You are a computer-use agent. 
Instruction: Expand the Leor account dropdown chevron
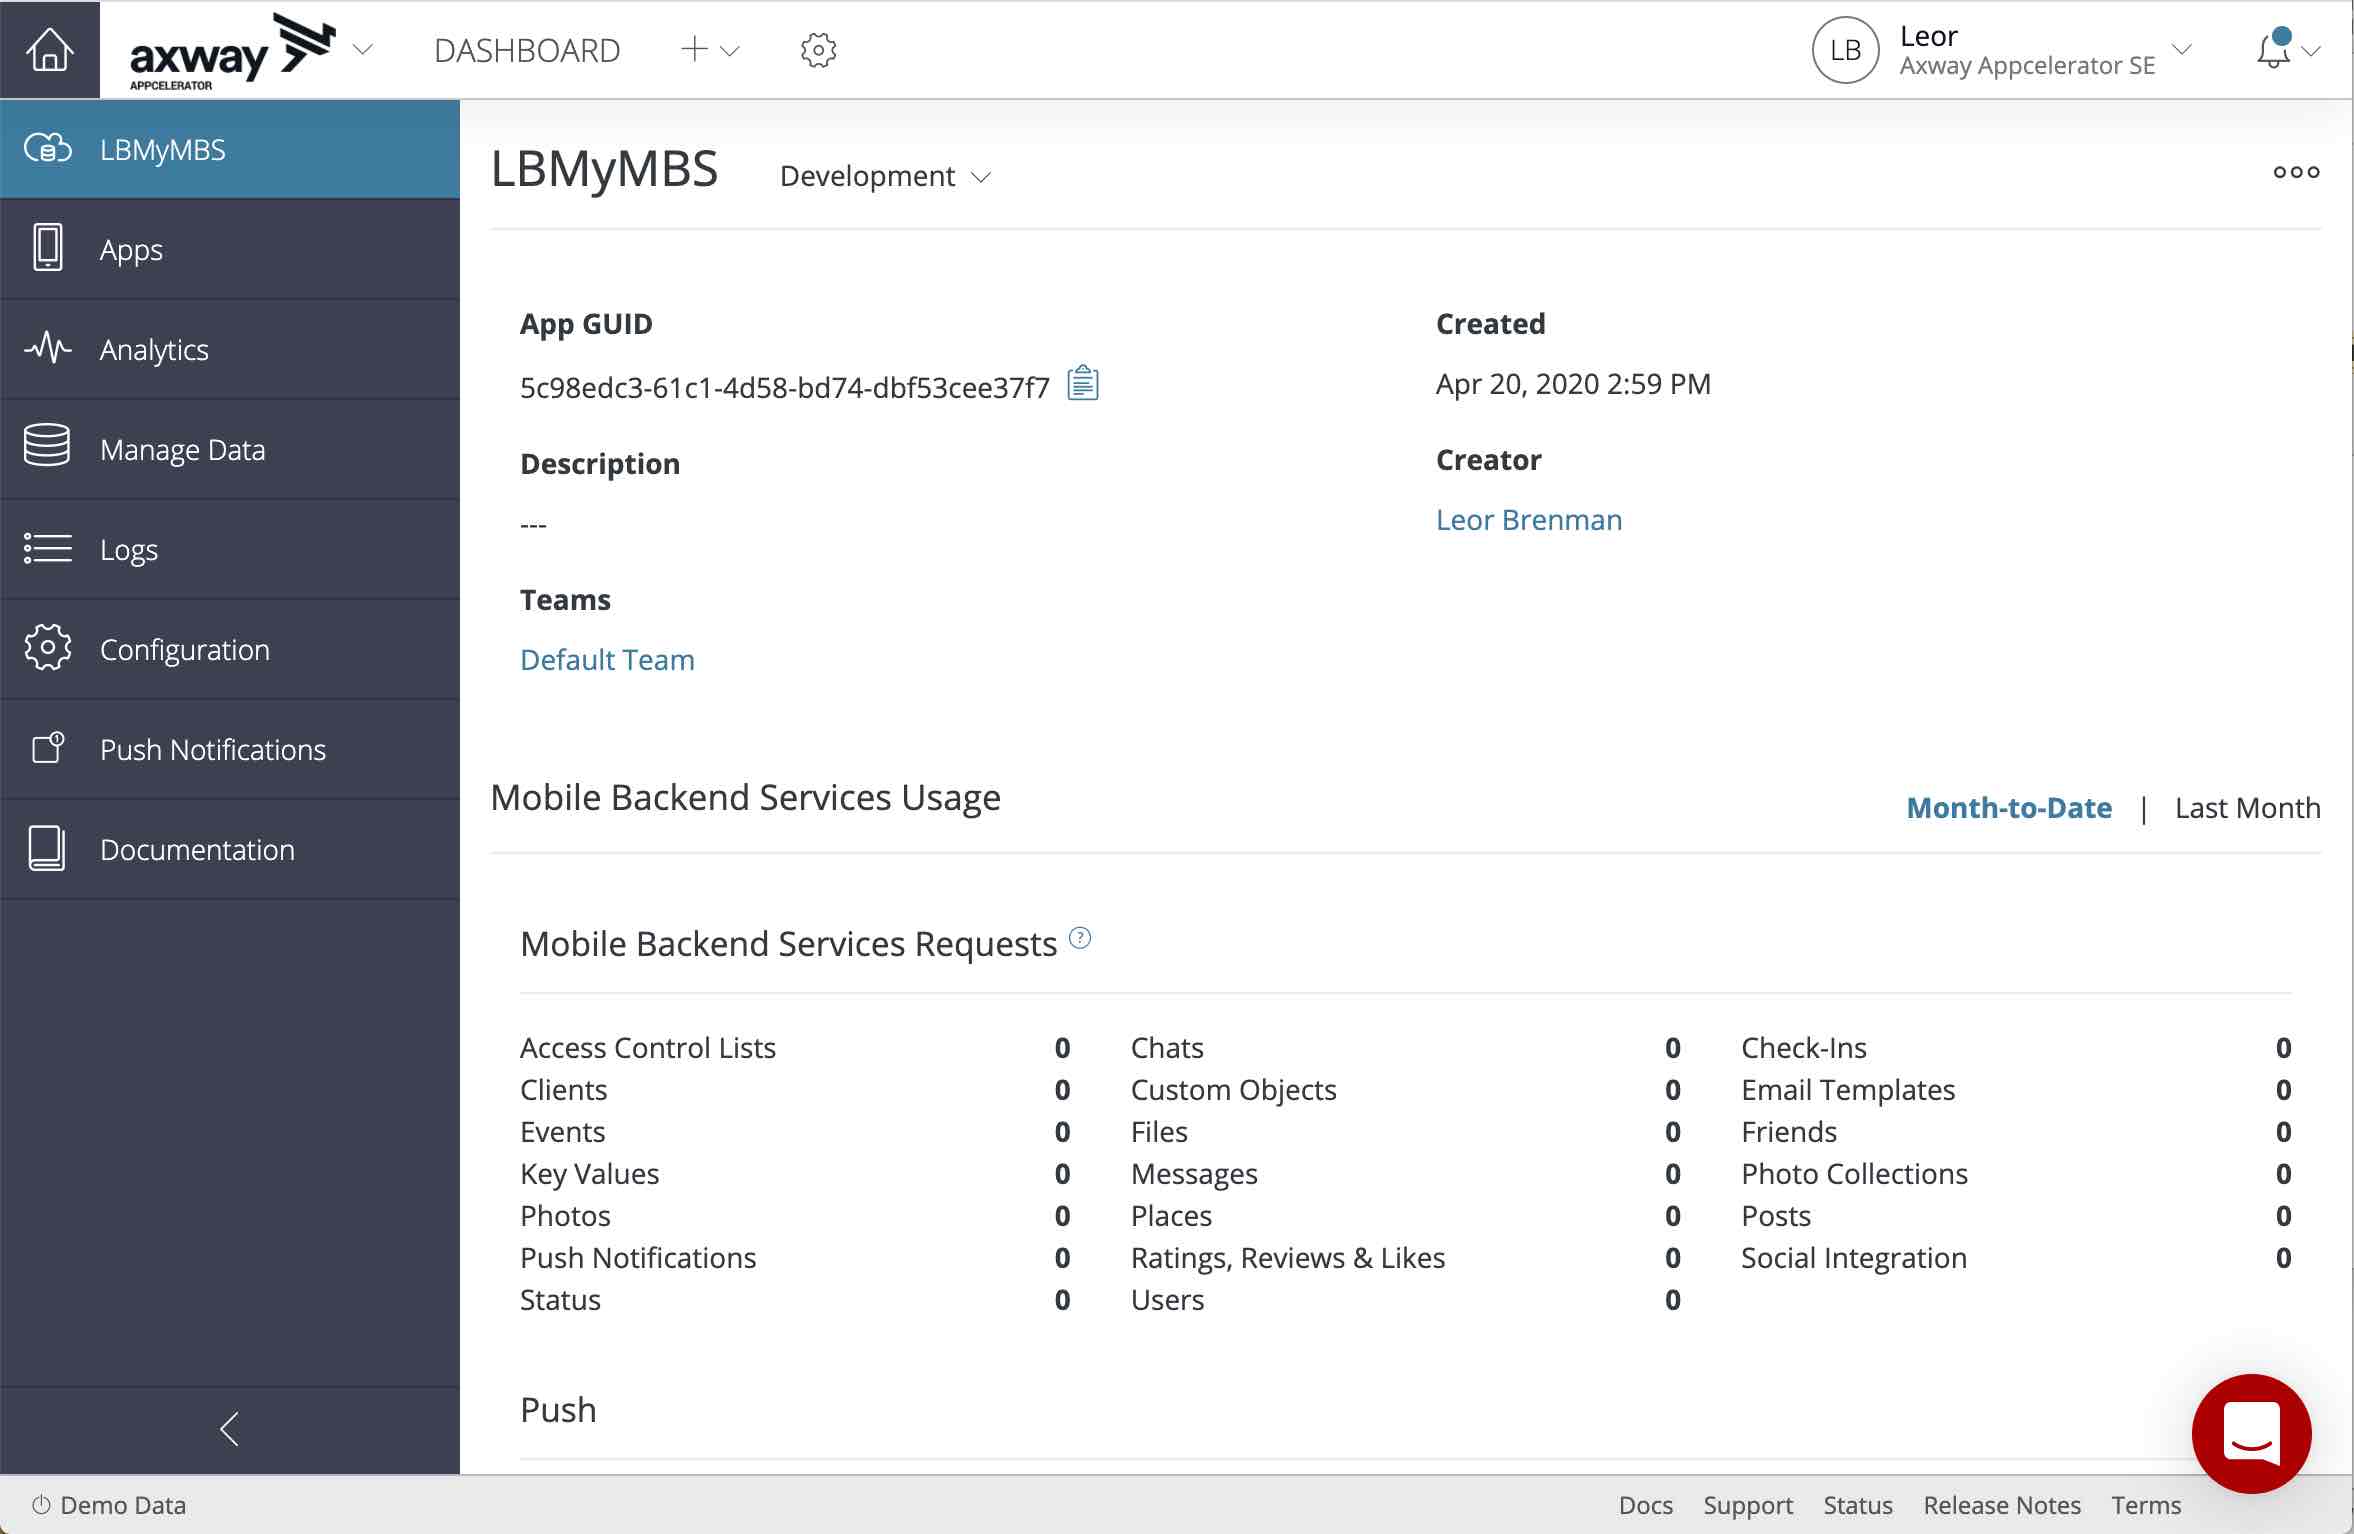(2182, 49)
